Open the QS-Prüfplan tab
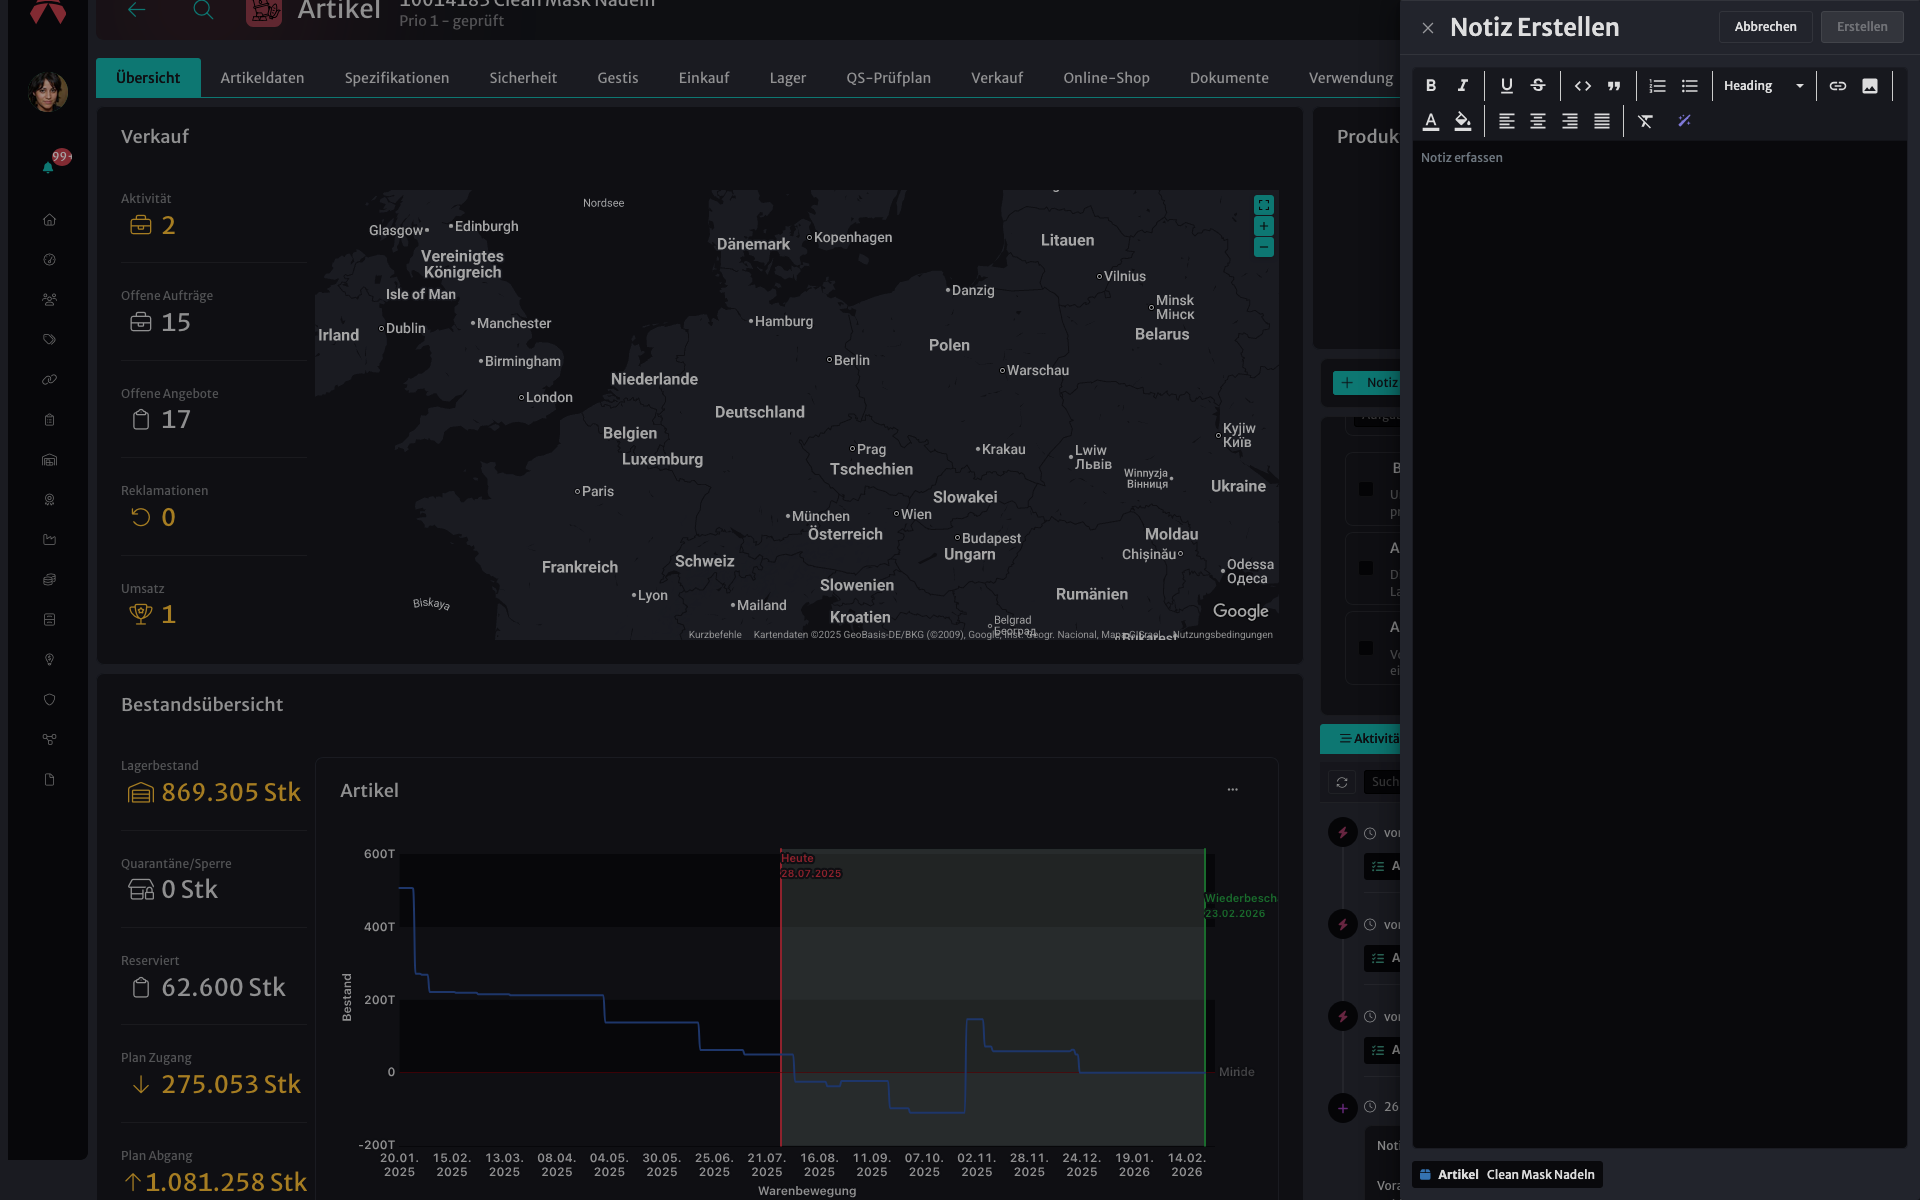This screenshot has width=1920, height=1200. pos(888,78)
